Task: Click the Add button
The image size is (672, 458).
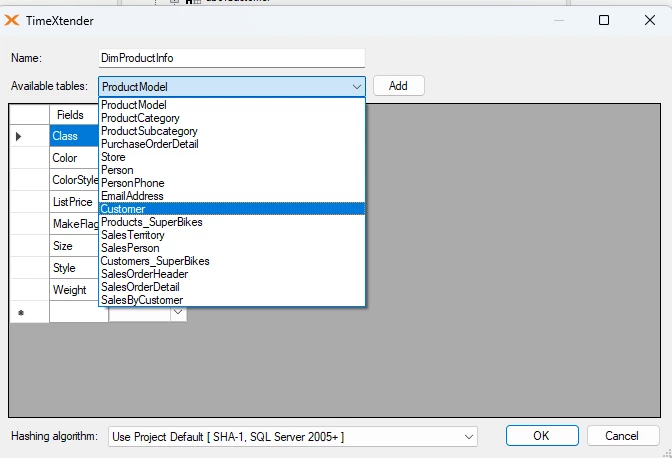Action: [x=399, y=86]
